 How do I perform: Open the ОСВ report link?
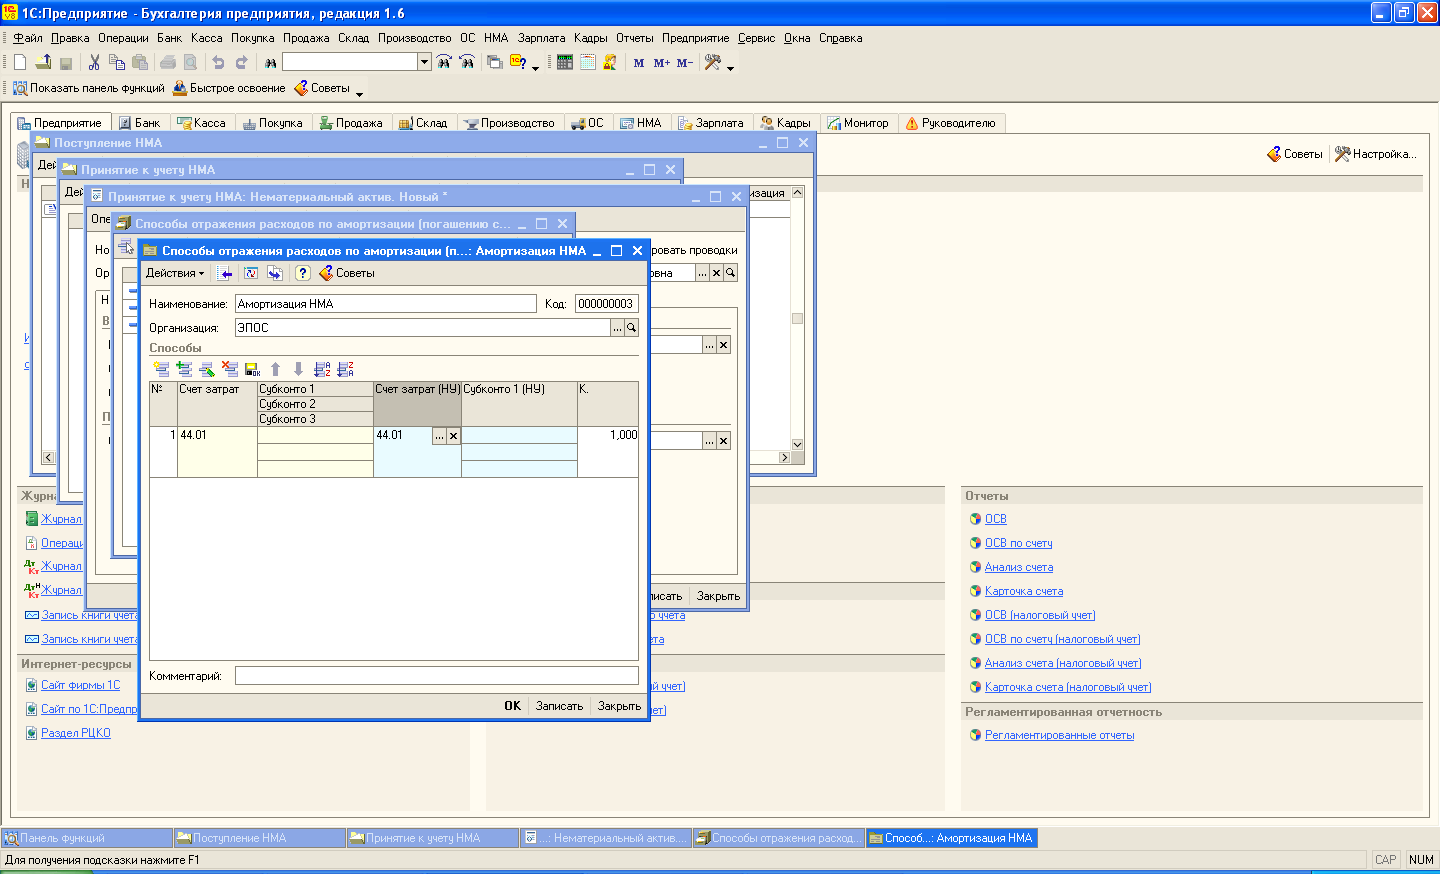pos(995,519)
